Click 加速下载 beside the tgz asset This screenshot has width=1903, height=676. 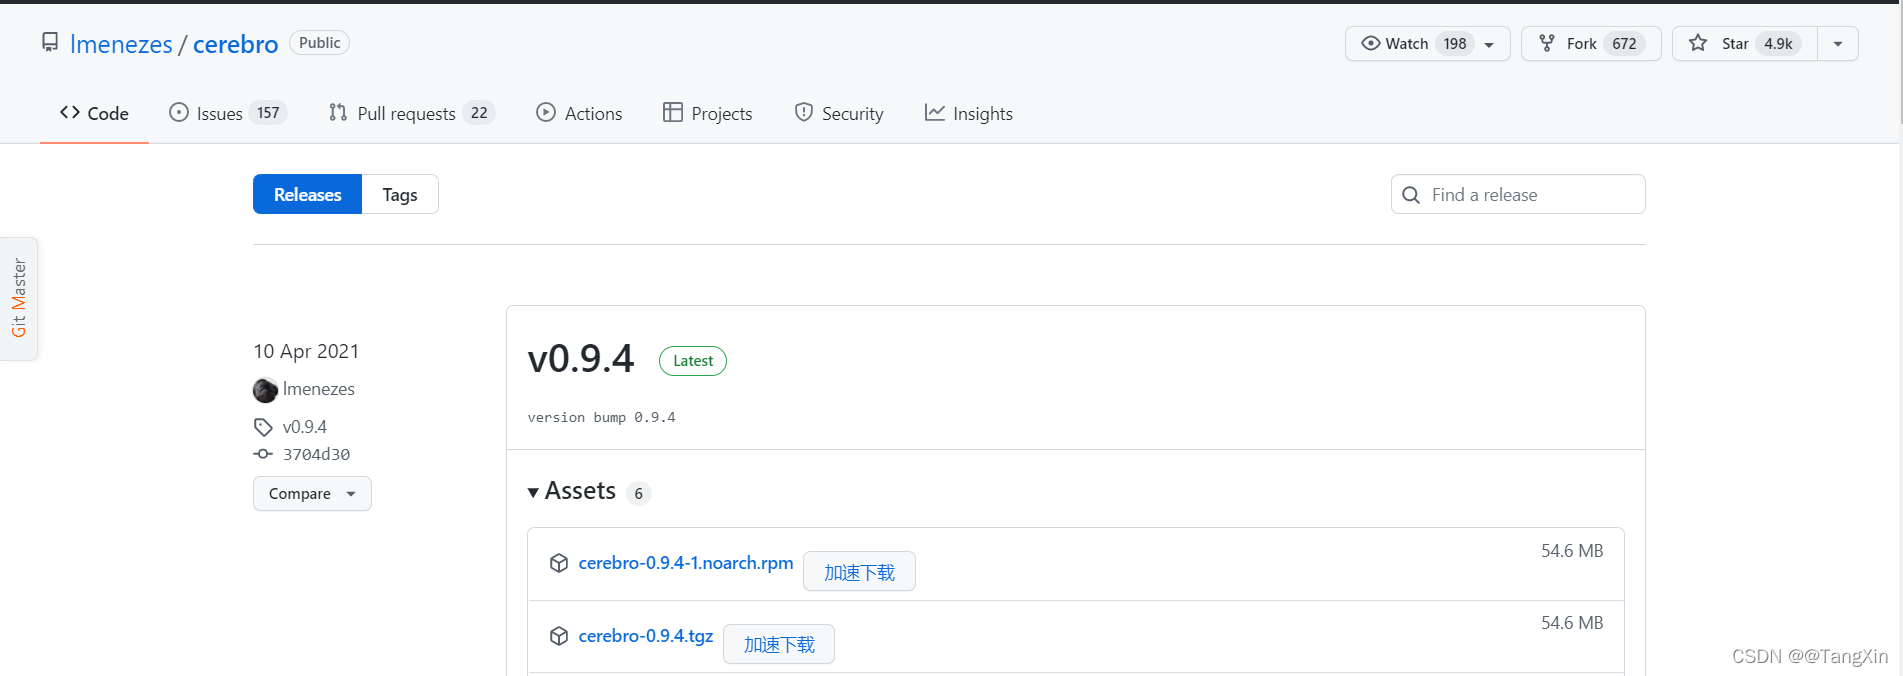coord(779,644)
